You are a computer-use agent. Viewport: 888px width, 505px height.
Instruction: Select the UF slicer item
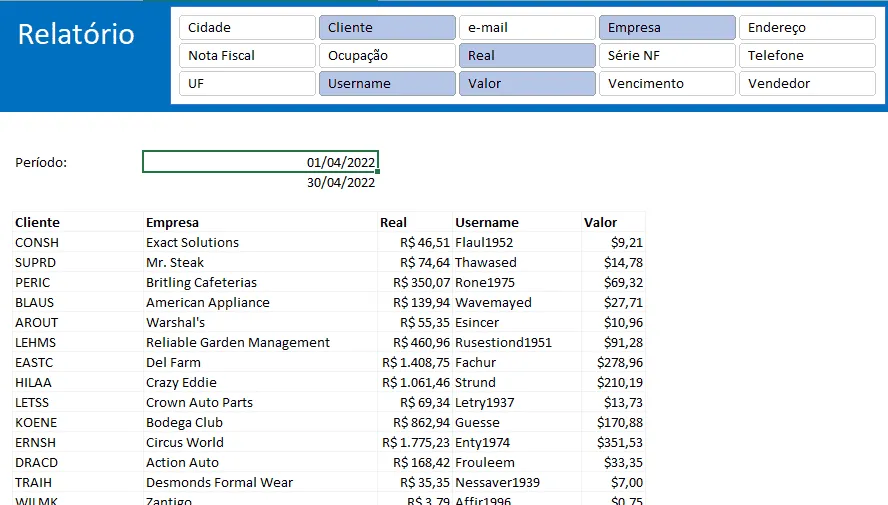247,83
